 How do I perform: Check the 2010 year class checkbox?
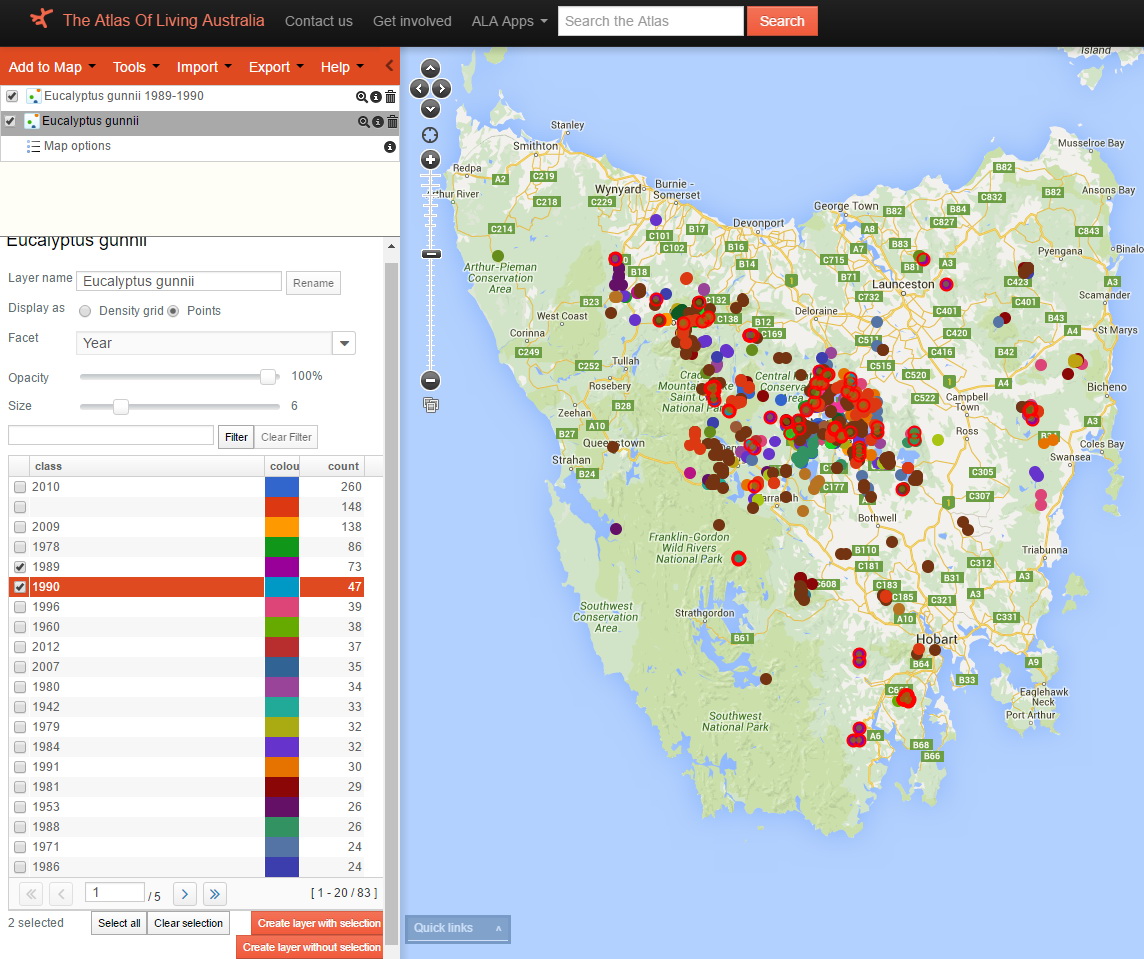[20, 487]
